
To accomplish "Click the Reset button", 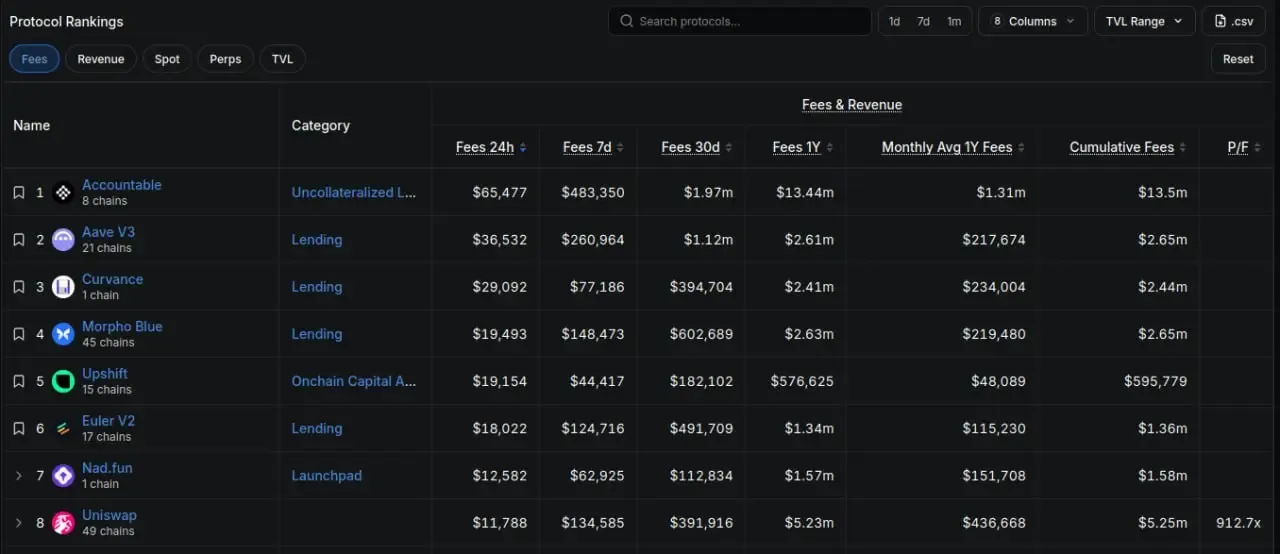I will 1238,59.
